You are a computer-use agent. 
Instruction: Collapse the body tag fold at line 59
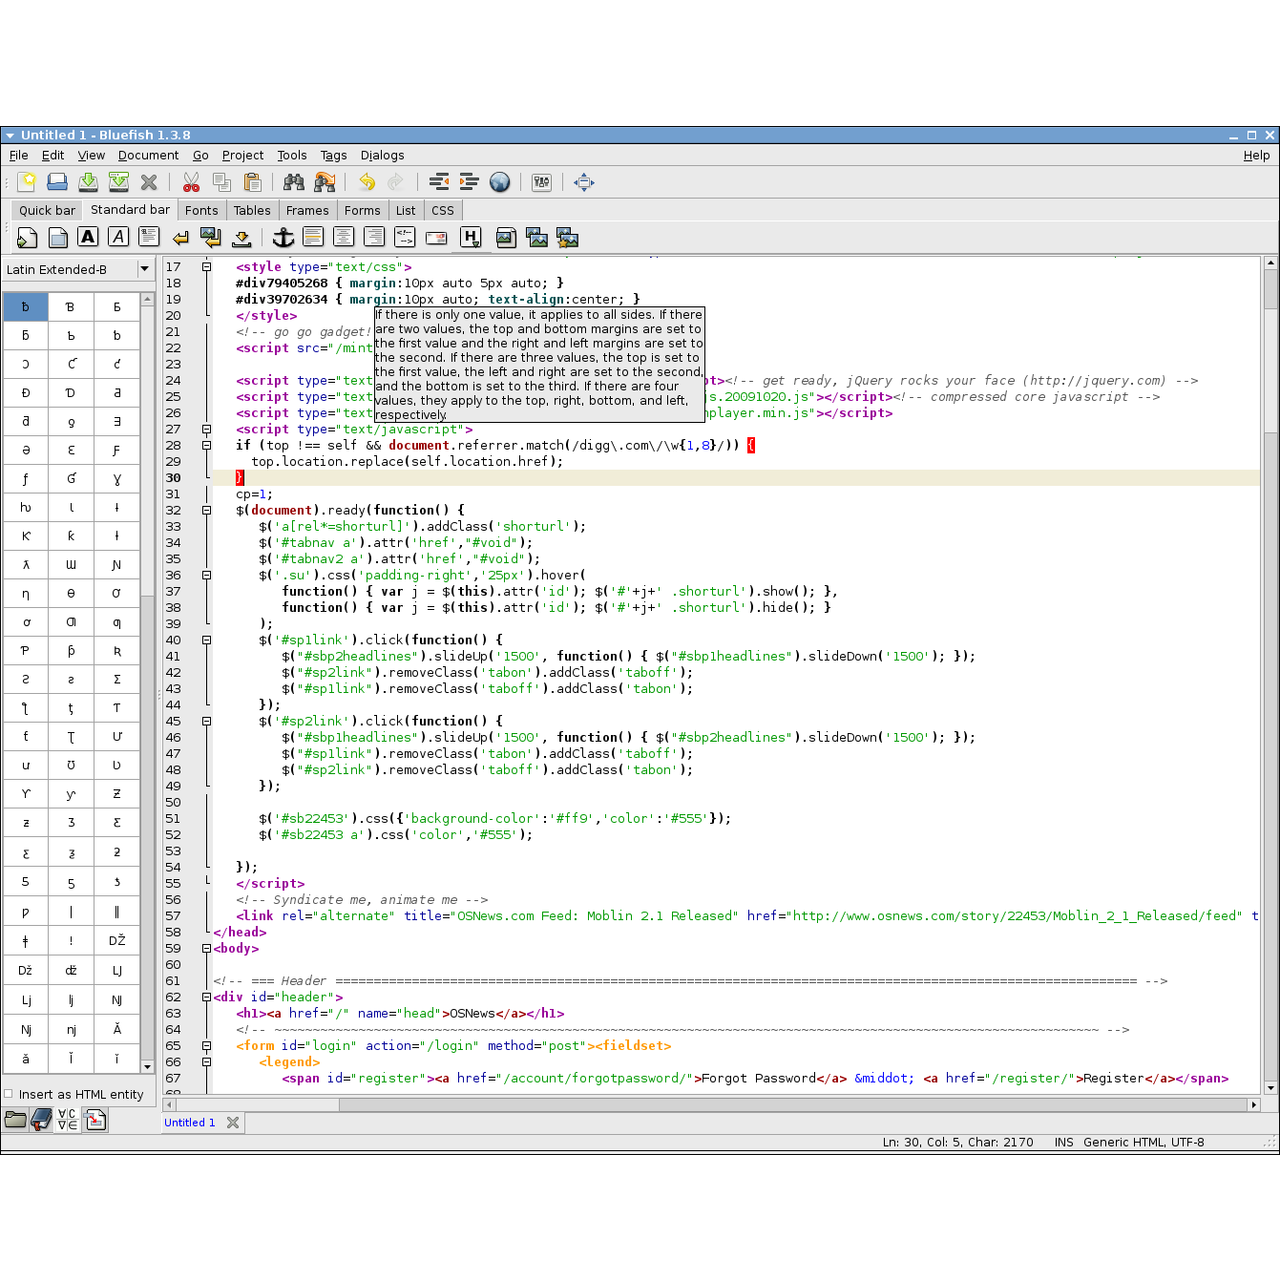point(207,948)
